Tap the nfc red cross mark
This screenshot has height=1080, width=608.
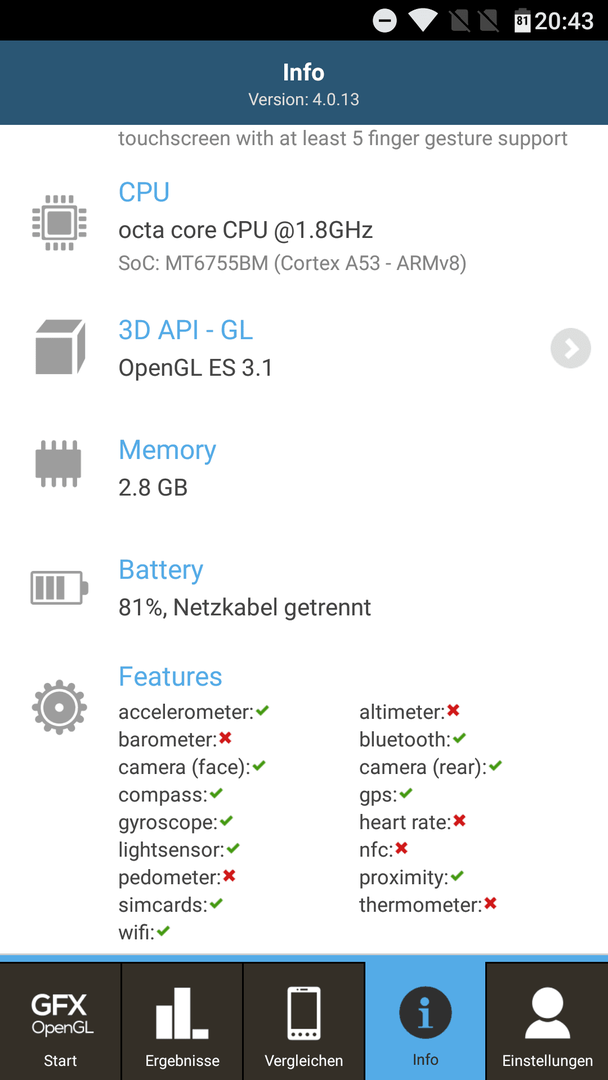click(x=401, y=848)
